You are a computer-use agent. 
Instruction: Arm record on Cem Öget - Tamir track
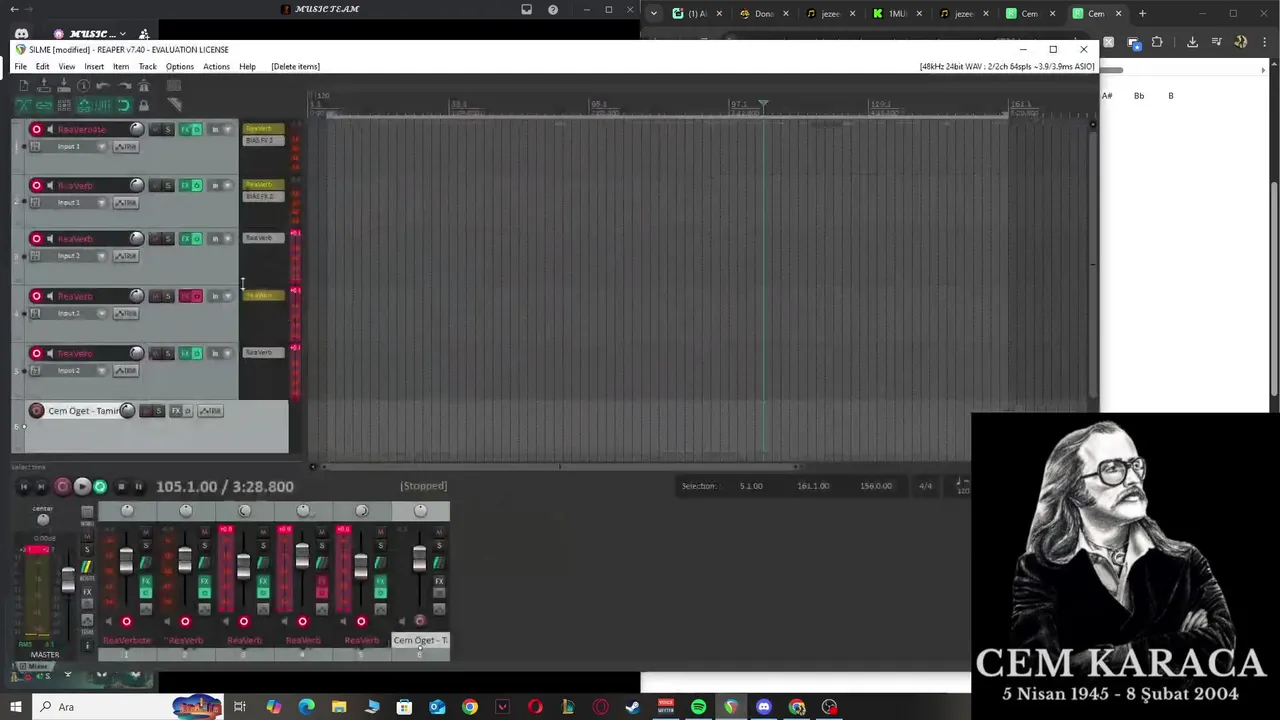point(37,411)
